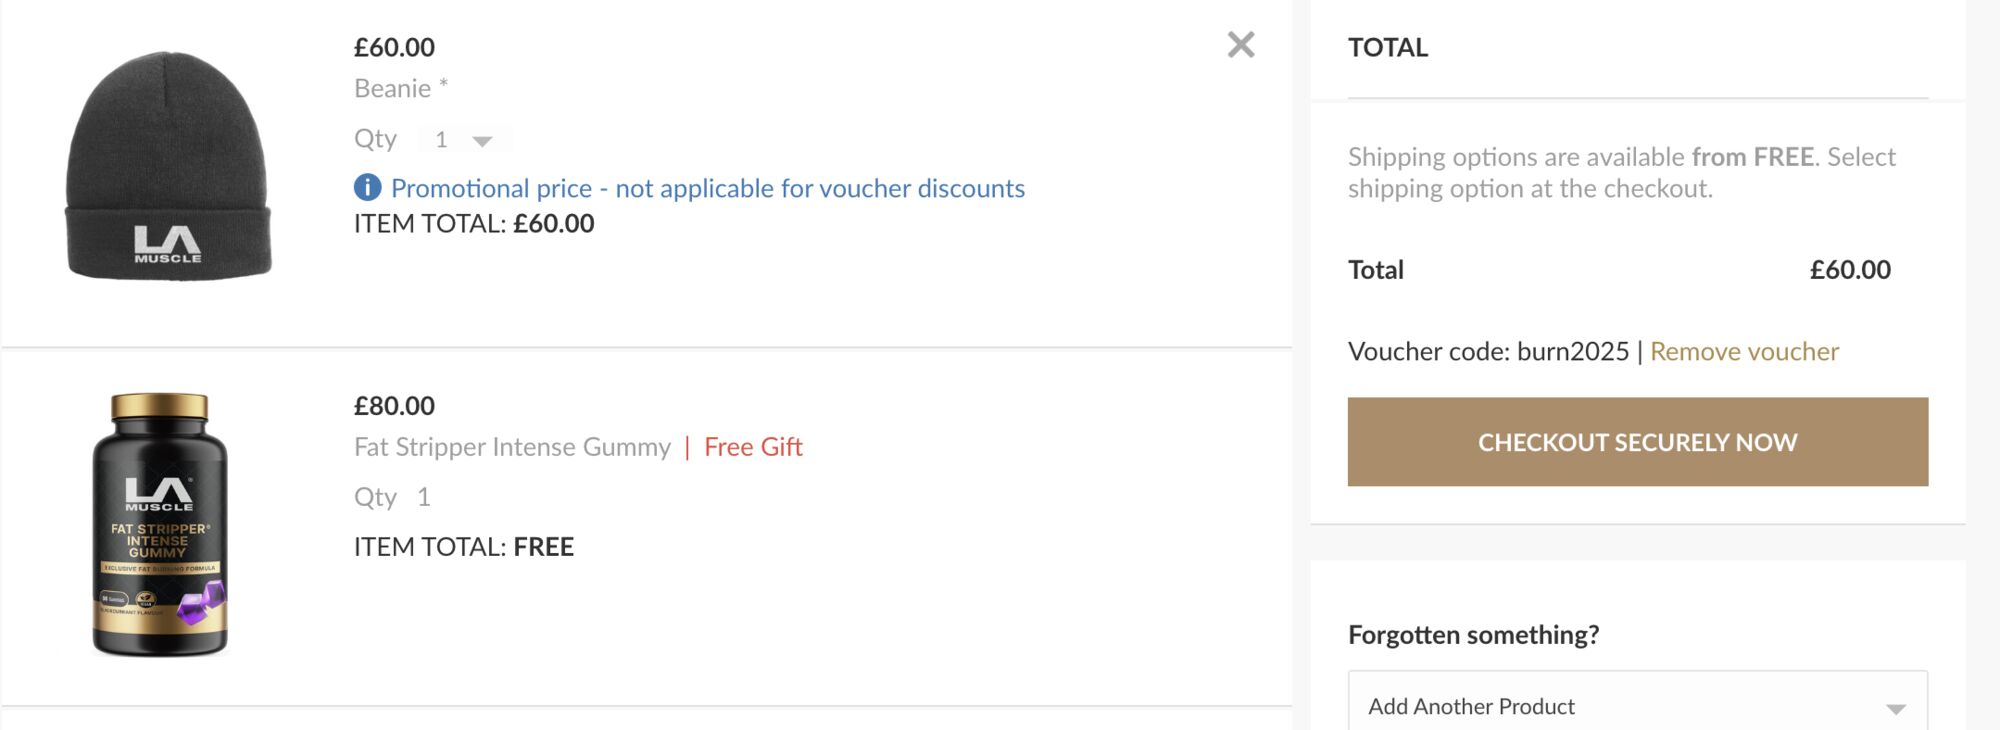Click the promotional price voucher notice text
Image resolution: width=2000 pixels, height=730 pixels.
click(x=708, y=188)
